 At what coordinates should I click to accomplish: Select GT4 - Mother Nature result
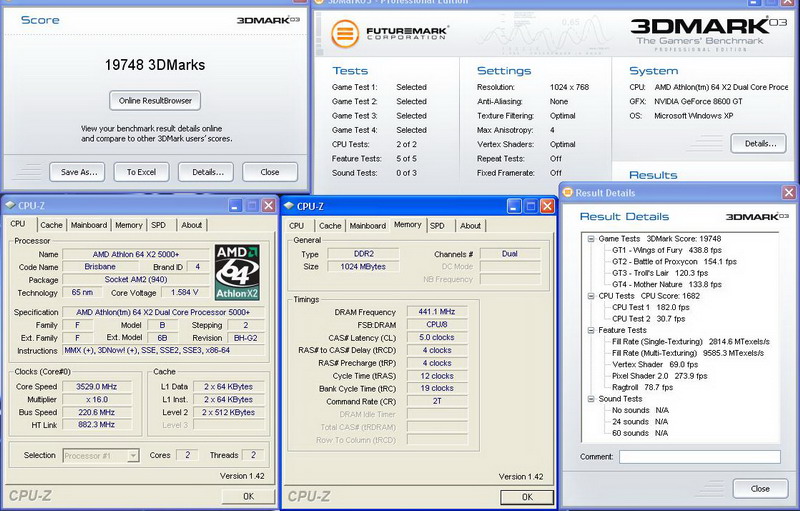667,285
